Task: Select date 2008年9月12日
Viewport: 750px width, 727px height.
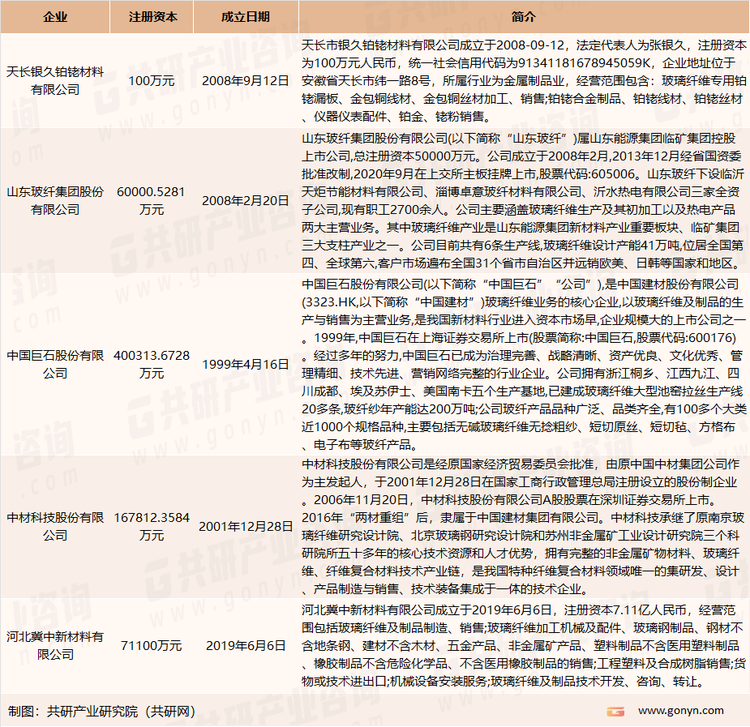Action: click(246, 81)
